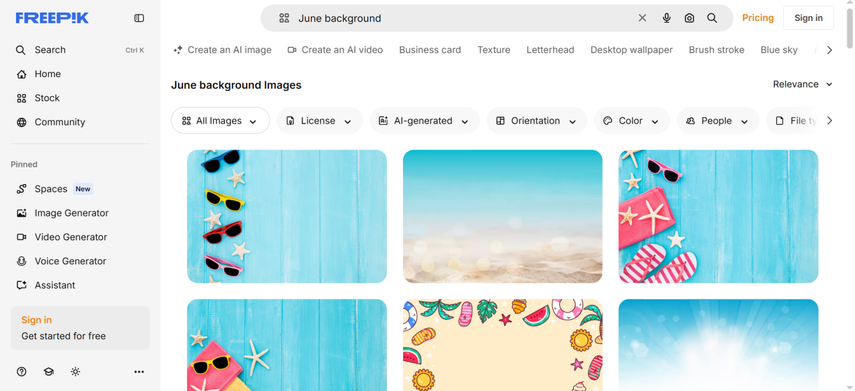855x391 pixels.
Task: Select Texture suggestion
Action: pos(494,50)
